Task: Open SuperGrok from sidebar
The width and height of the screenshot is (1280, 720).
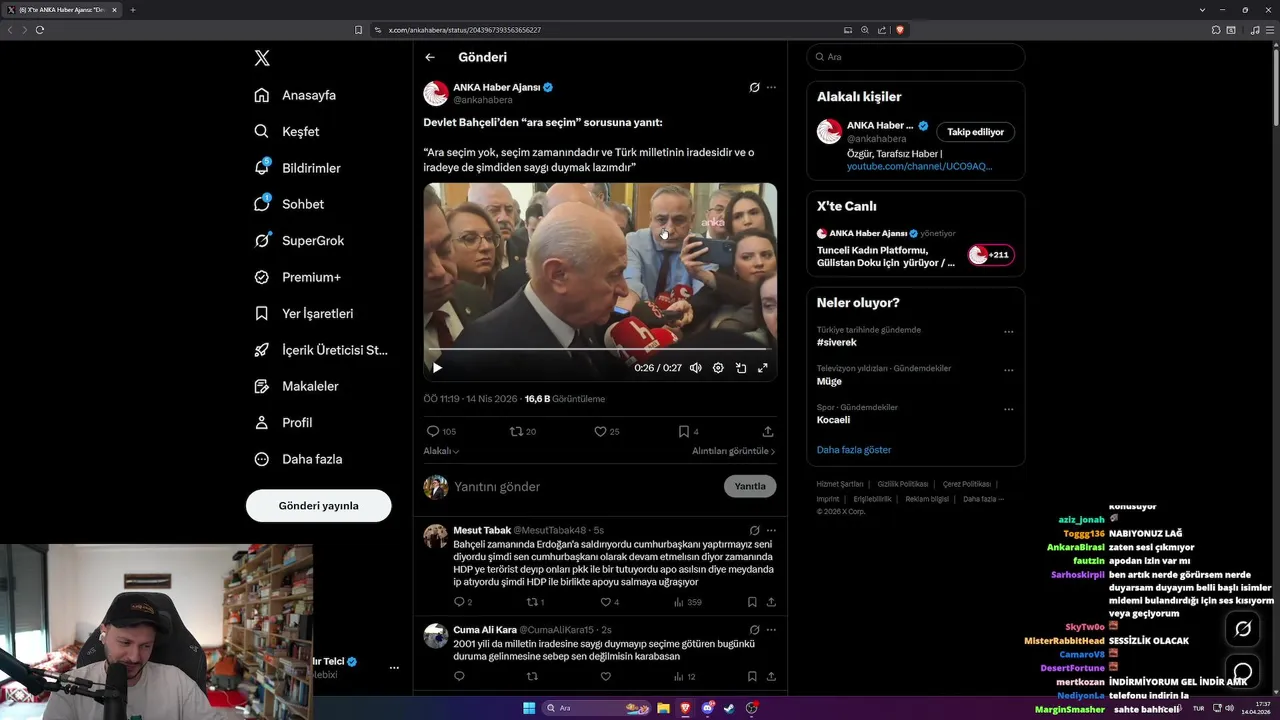Action: tap(299, 241)
